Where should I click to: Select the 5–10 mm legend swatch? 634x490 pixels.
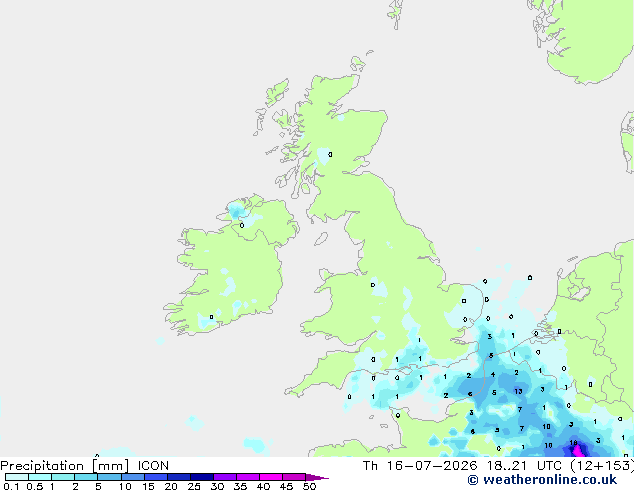109,477
